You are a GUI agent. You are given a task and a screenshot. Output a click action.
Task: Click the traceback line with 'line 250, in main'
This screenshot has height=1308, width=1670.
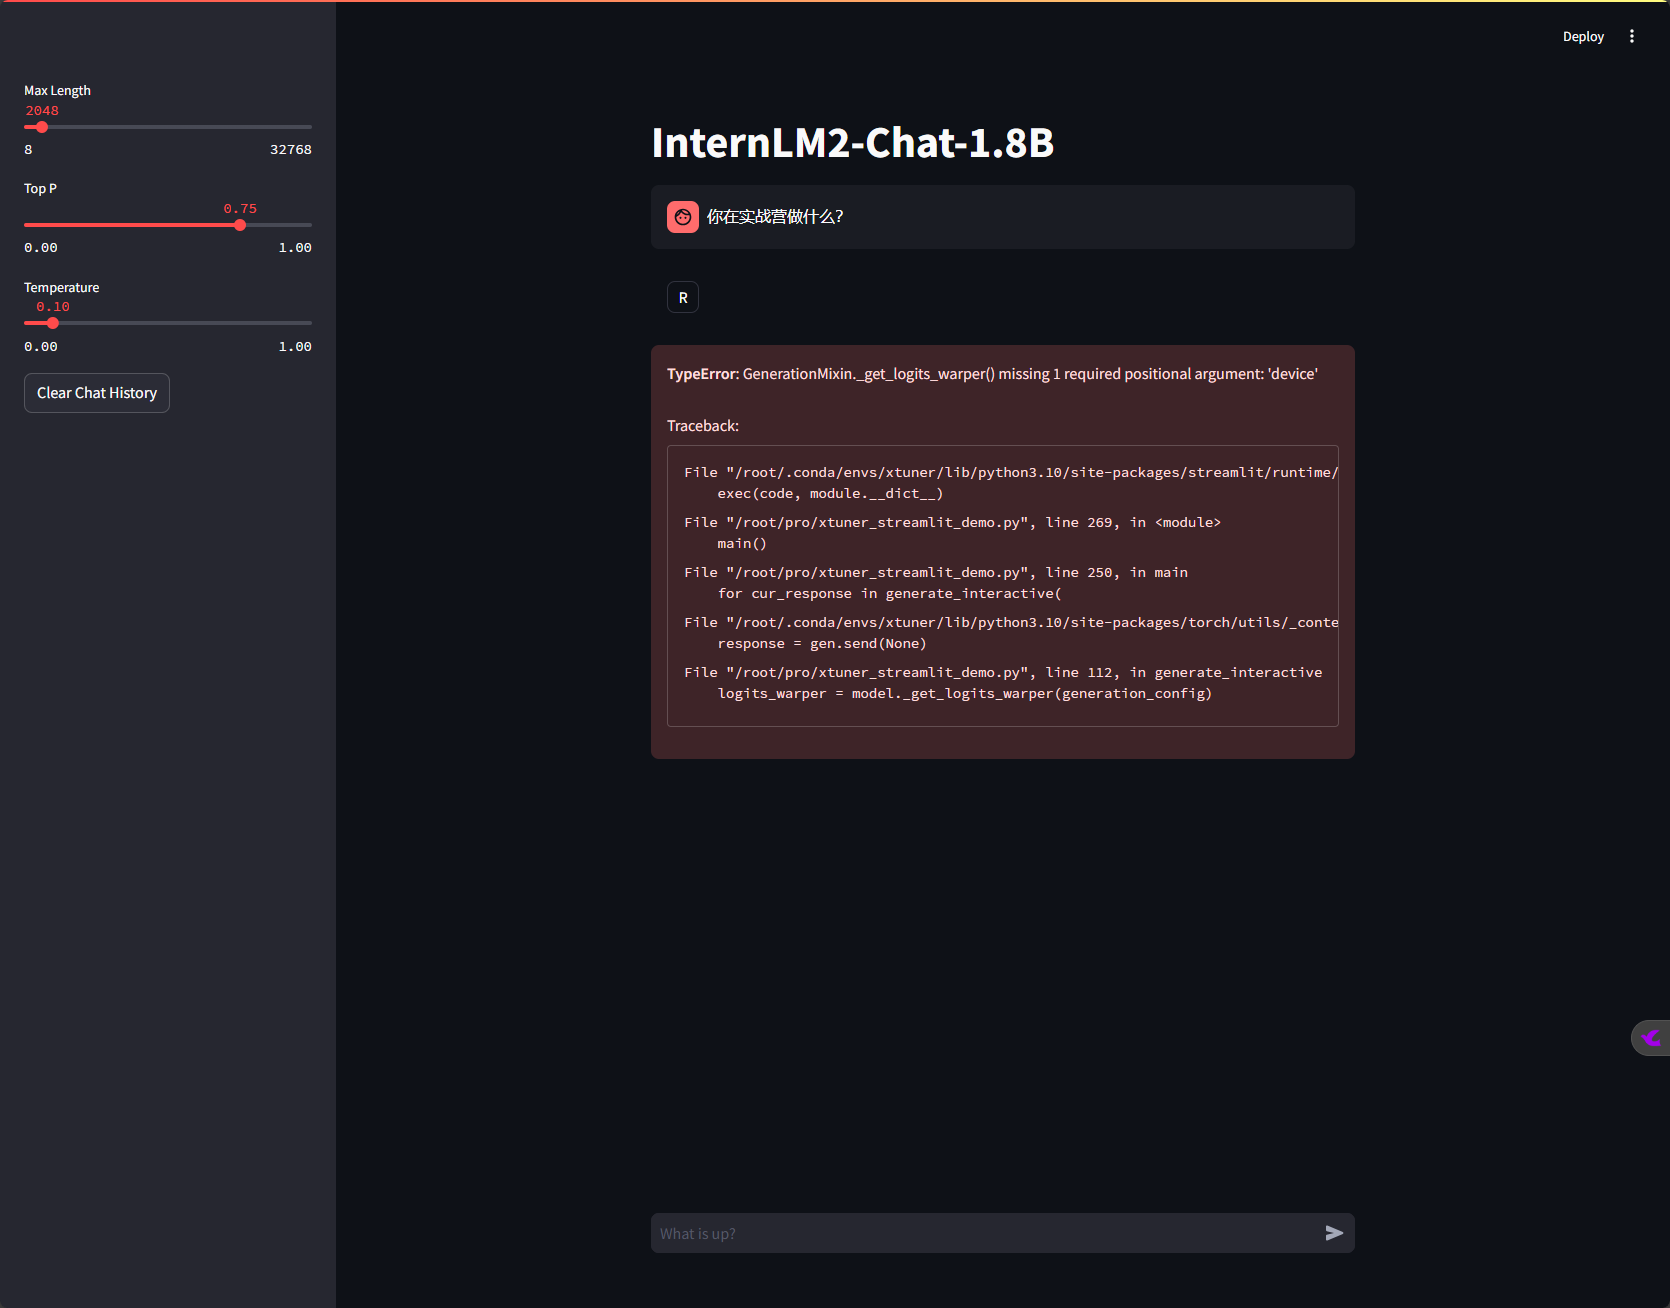(936, 572)
